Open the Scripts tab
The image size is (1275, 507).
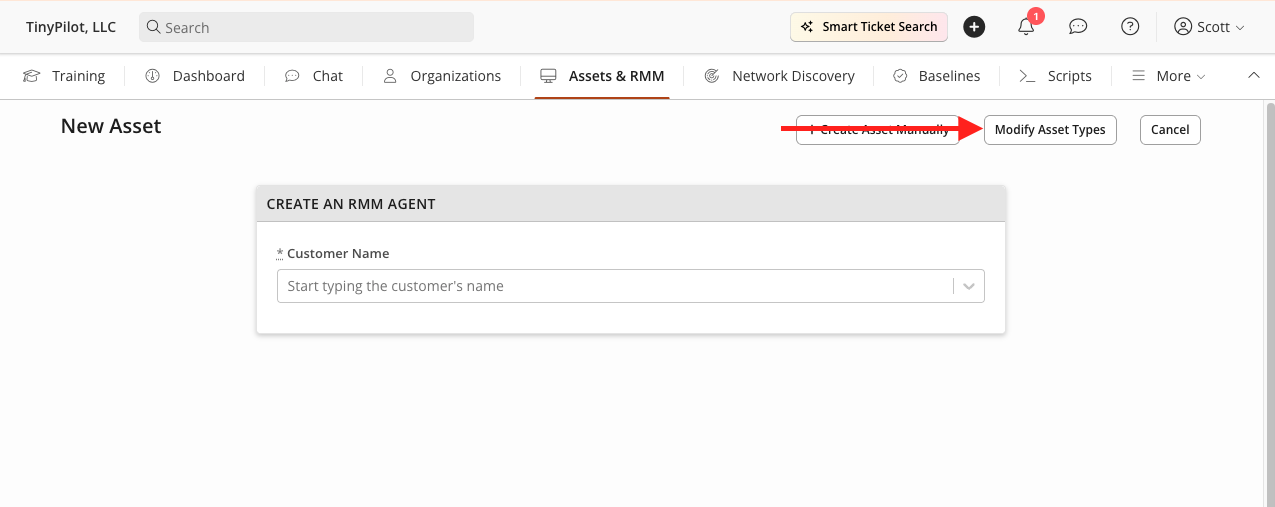click(1055, 76)
